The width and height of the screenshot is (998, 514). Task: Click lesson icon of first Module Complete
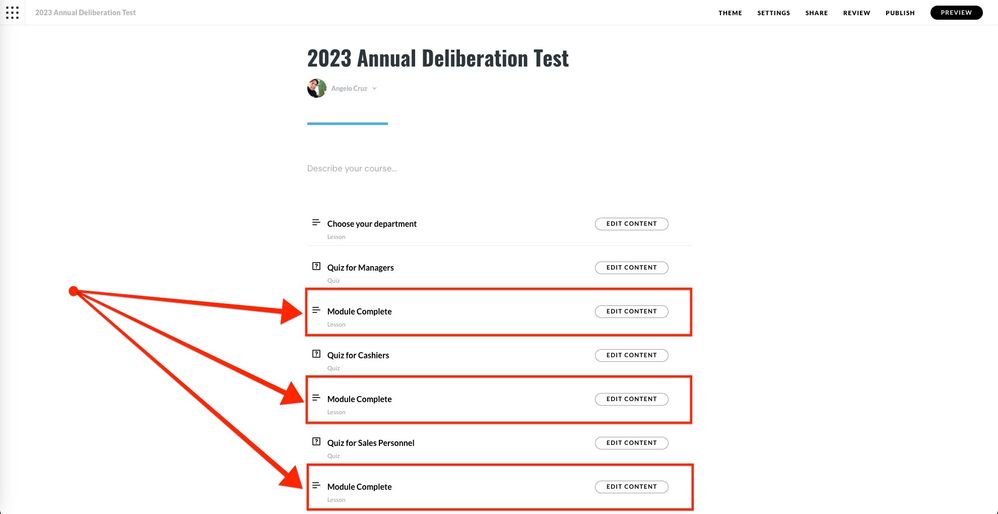coord(316,310)
